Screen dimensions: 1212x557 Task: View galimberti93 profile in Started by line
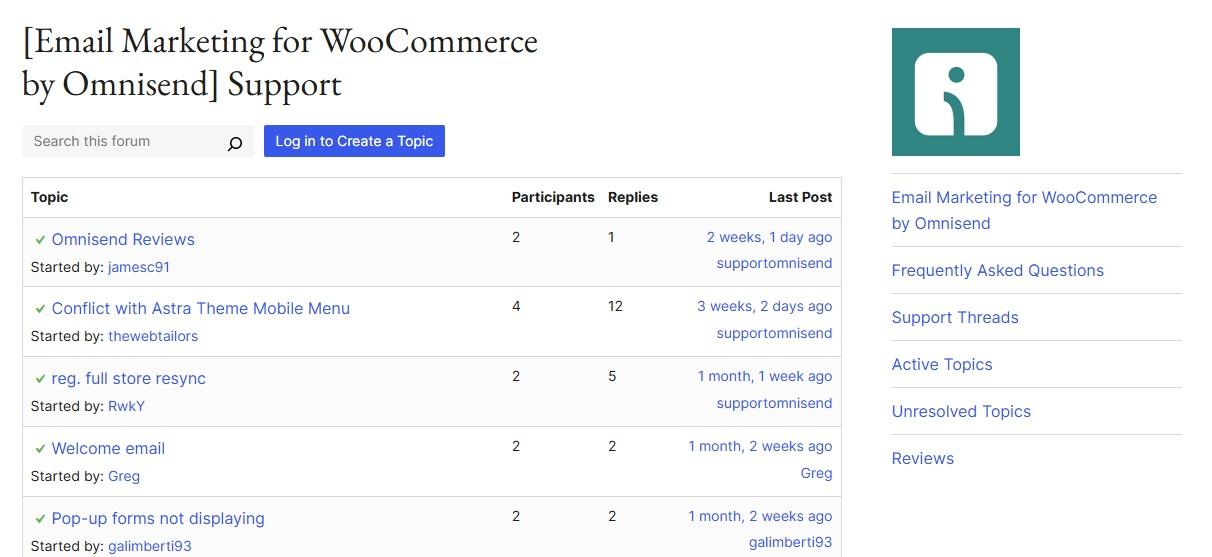[150, 546]
